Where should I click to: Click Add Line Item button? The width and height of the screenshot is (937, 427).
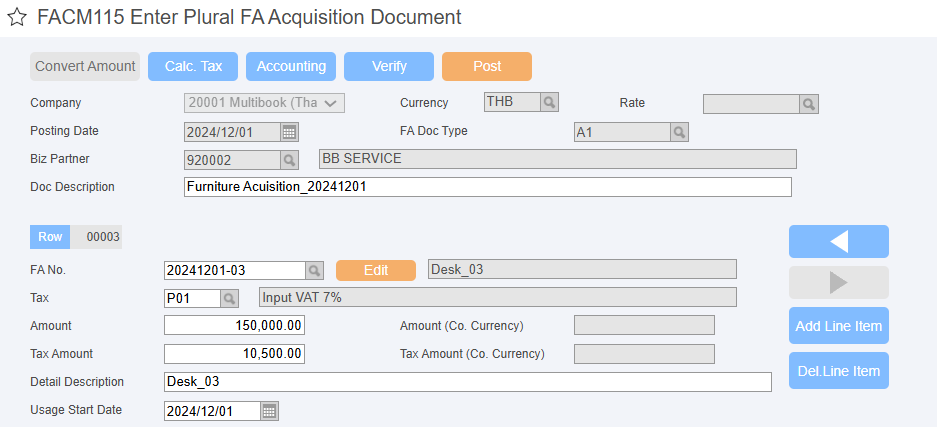pyautogui.click(x=838, y=325)
